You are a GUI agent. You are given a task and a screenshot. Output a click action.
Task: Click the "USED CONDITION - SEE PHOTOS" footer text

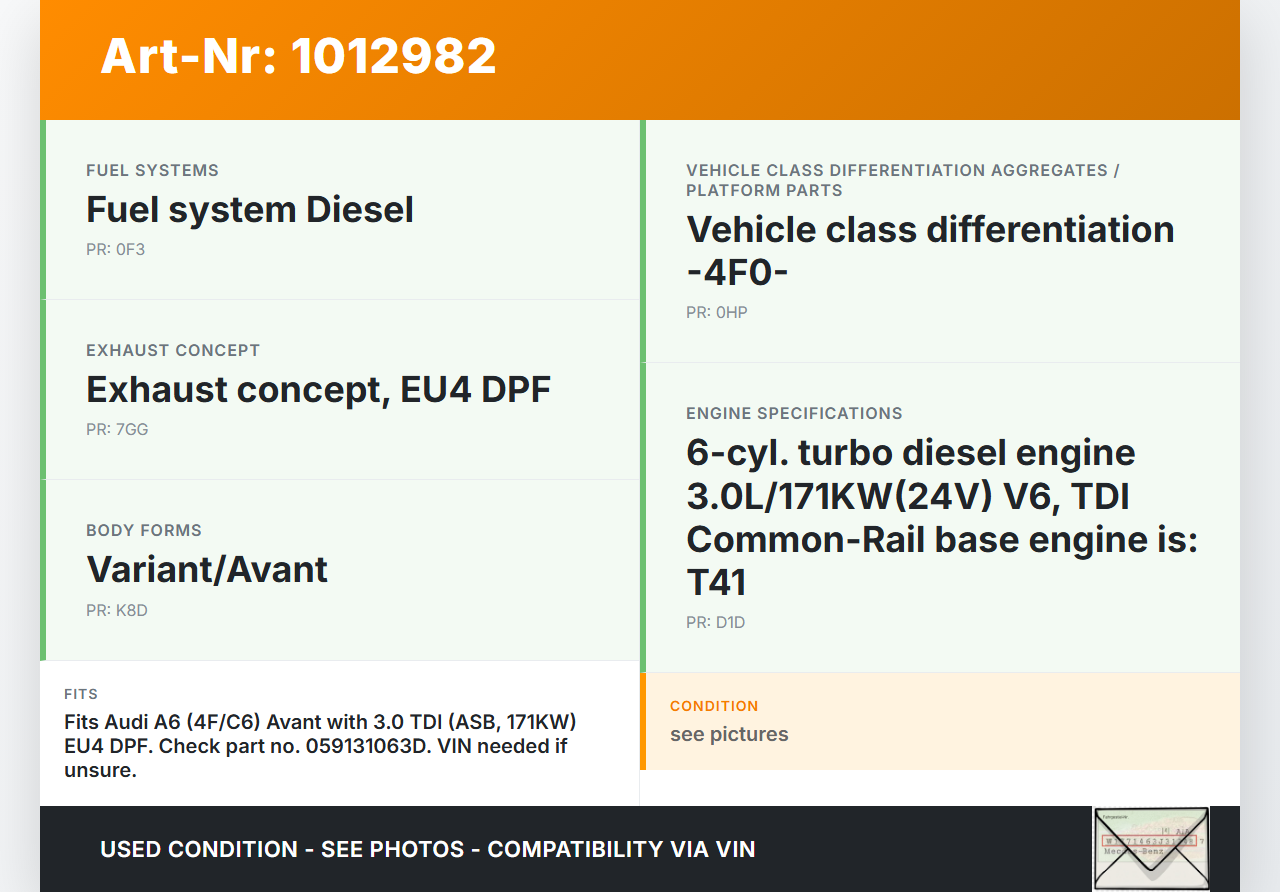[428, 849]
